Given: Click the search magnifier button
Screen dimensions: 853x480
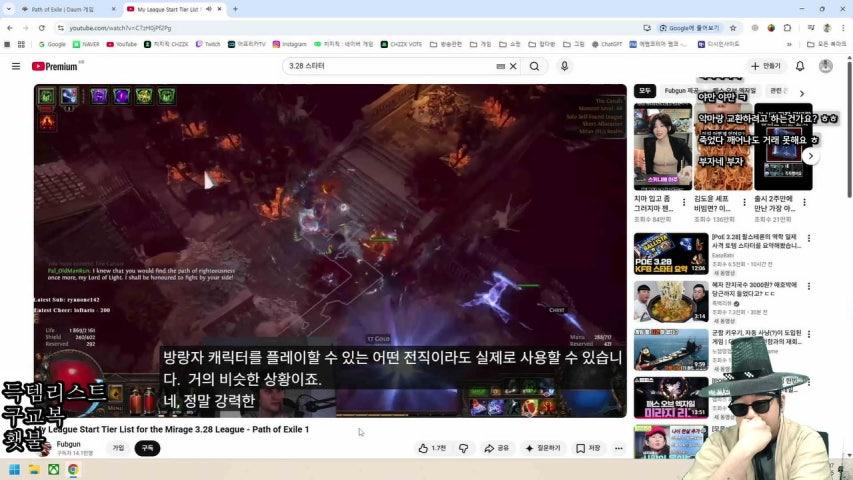Looking at the screenshot, I should [x=535, y=66].
